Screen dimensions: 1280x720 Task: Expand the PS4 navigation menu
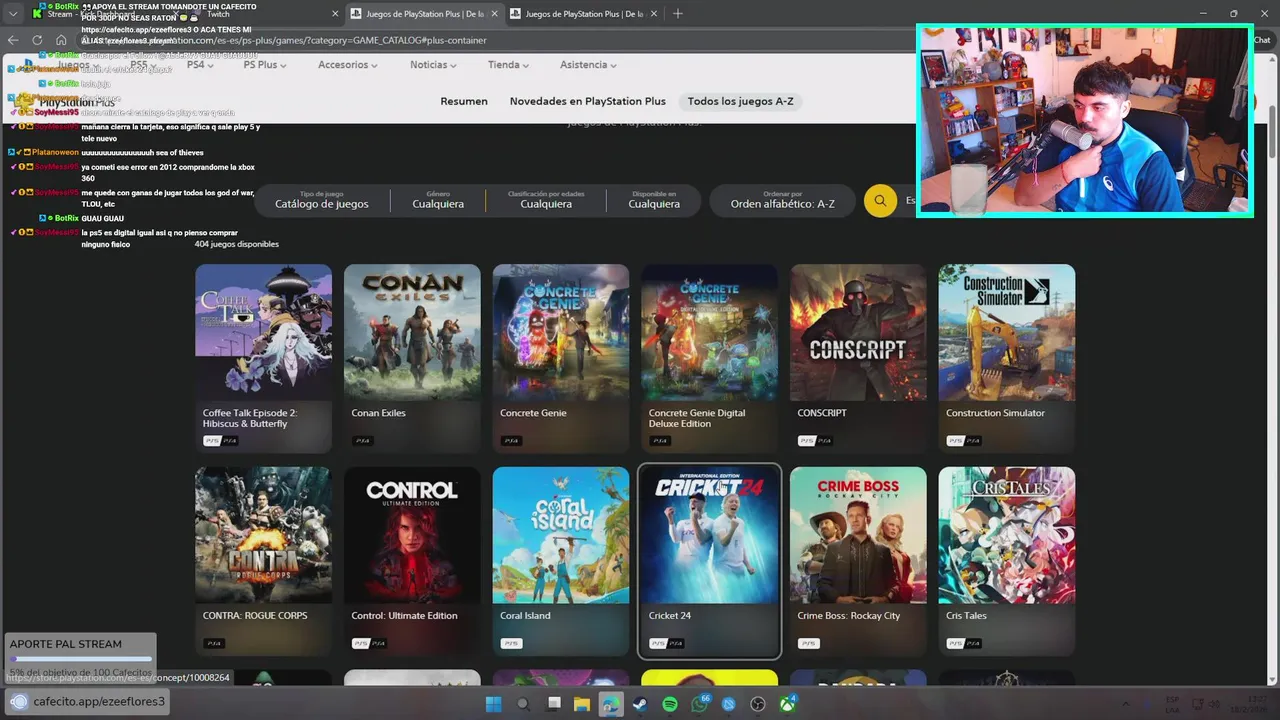201,65
